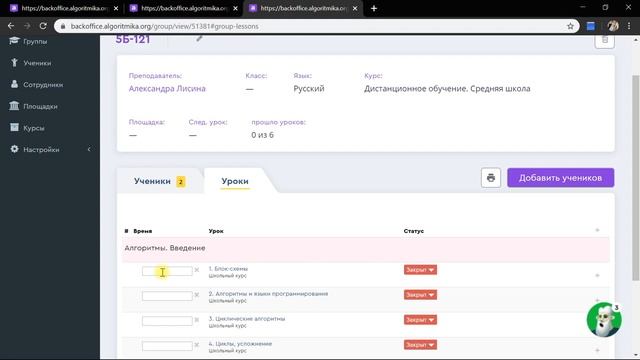Close the first browser tab

(116, 8)
